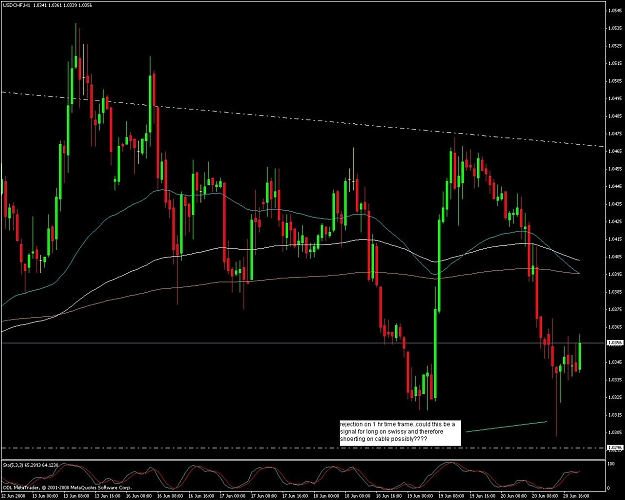Click the 1.0385 level on price scale

pos(614,291)
